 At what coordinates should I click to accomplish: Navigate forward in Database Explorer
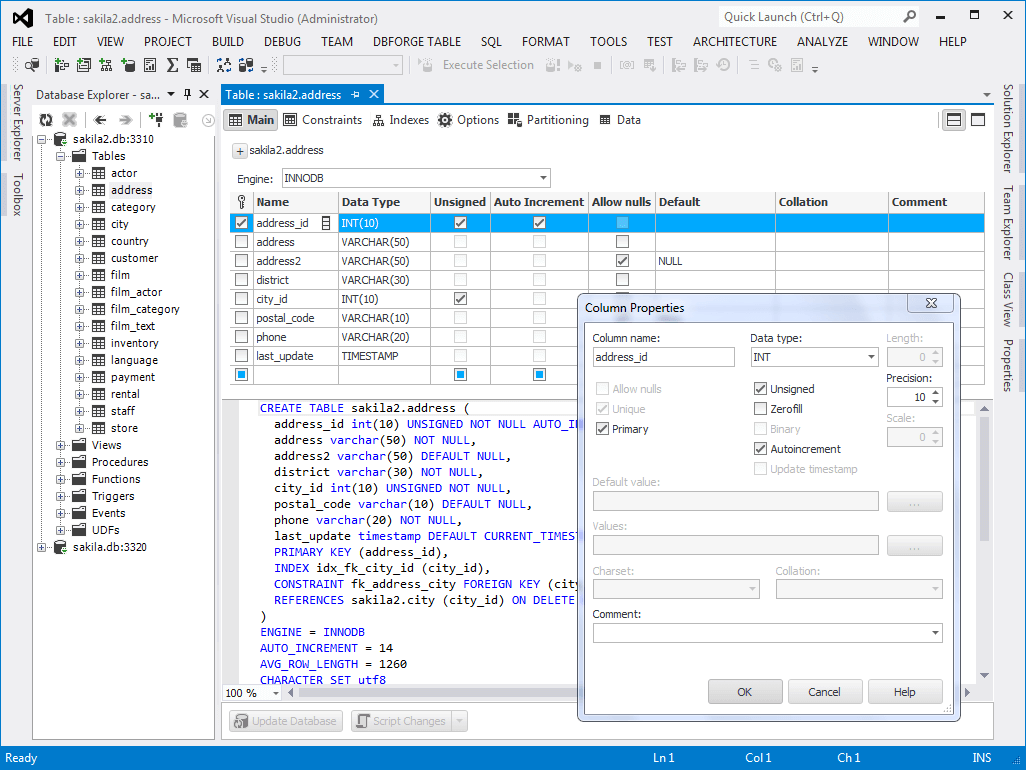[125, 120]
